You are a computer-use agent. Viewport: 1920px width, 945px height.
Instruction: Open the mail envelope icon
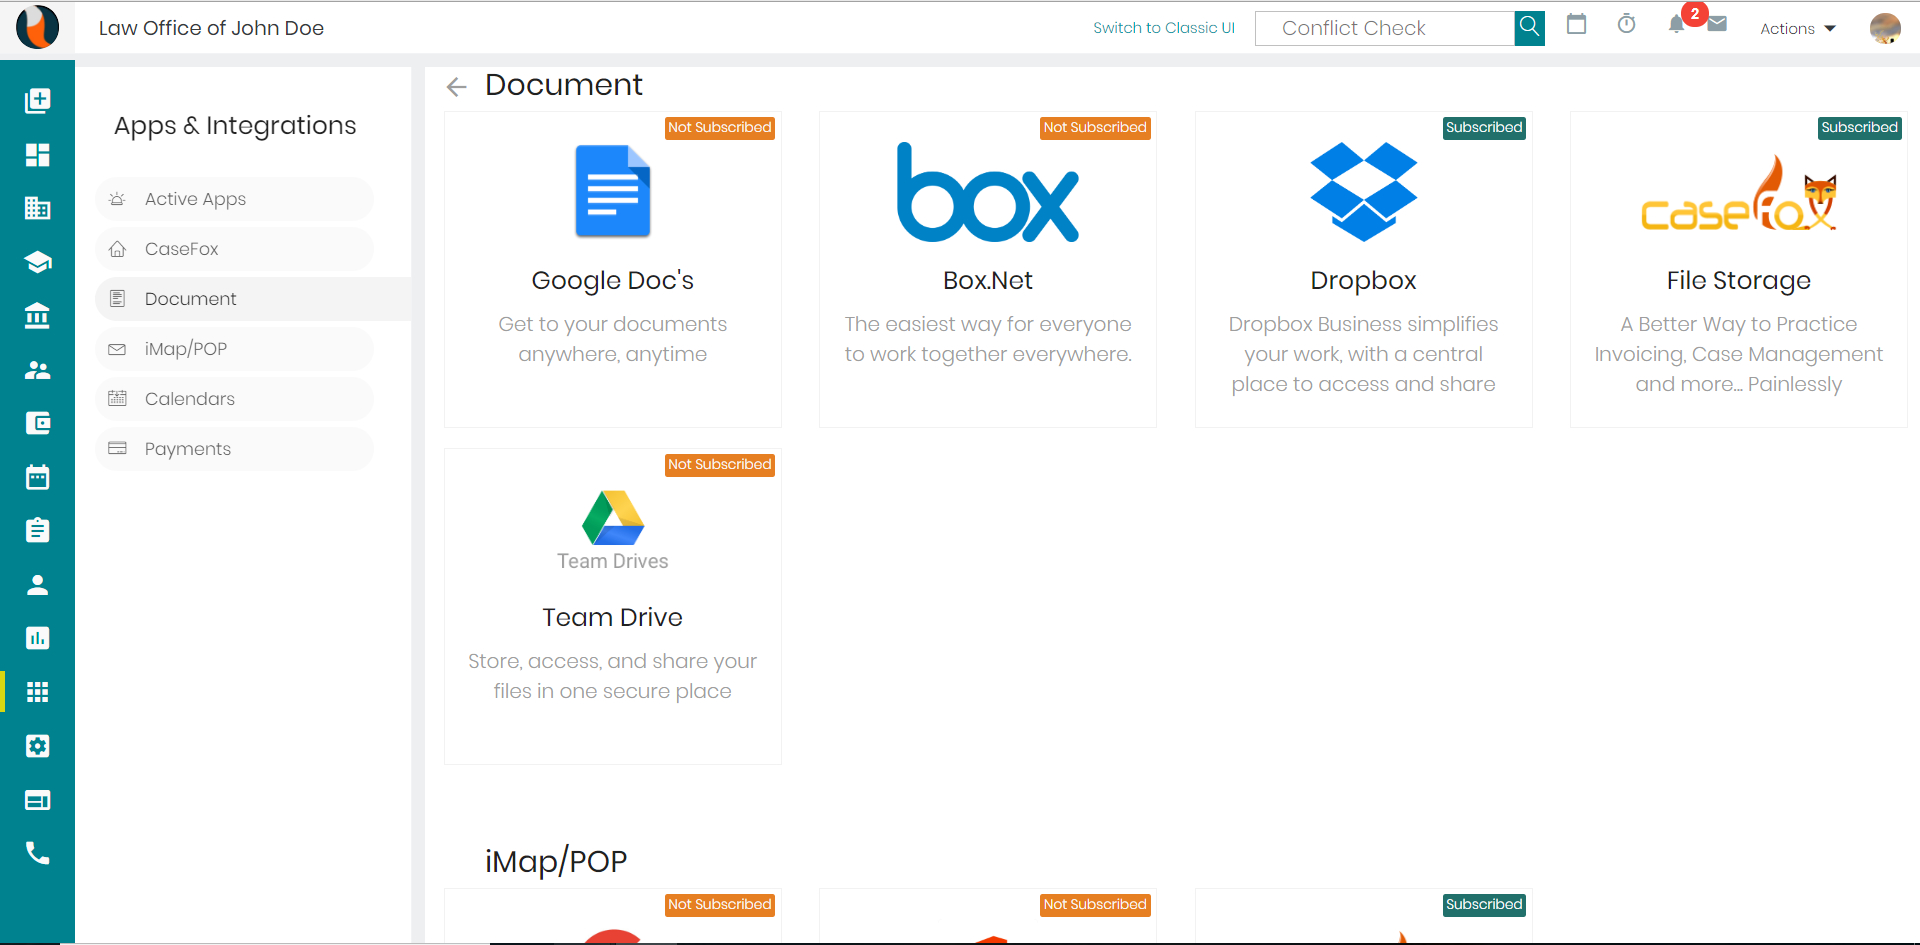pos(1717,24)
